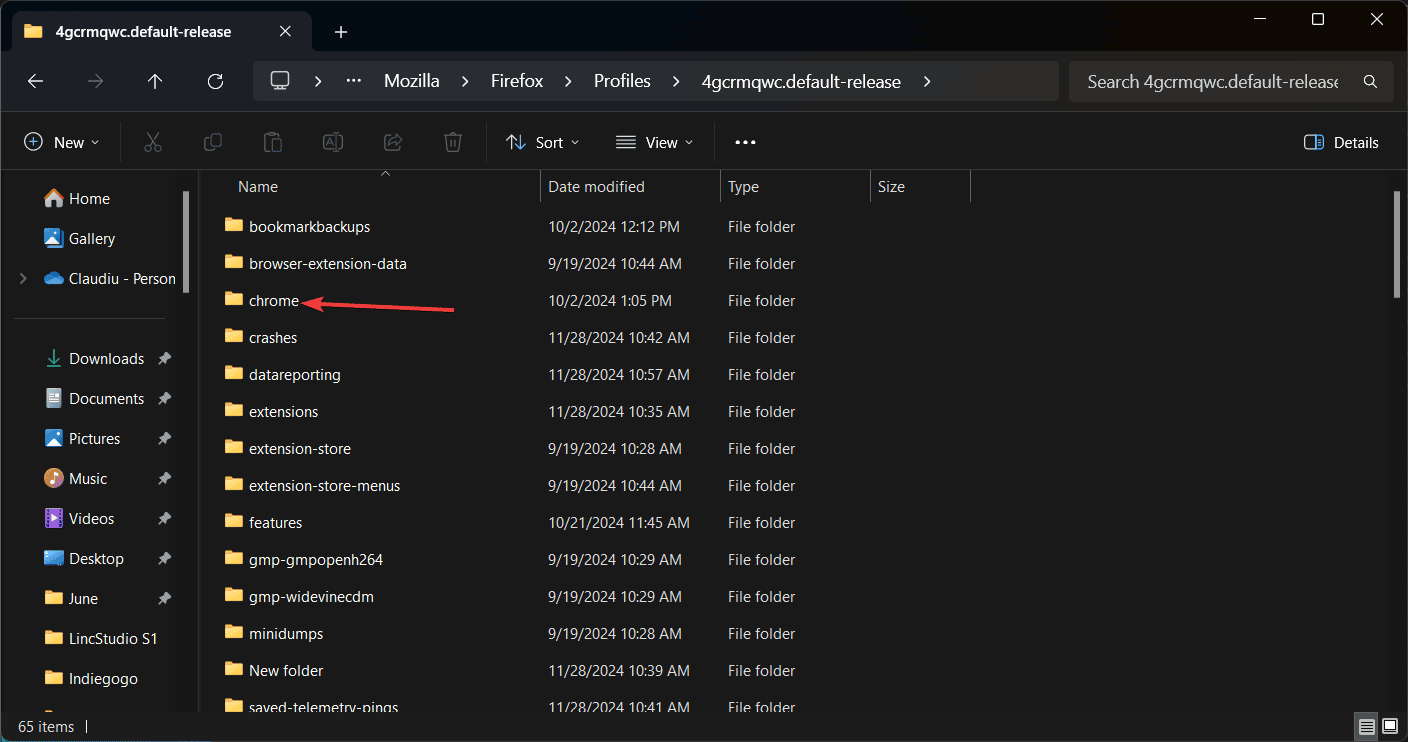The width and height of the screenshot is (1408, 742).
Task: Click the Share icon in toolbar
Action: click(x=393, y=143)
